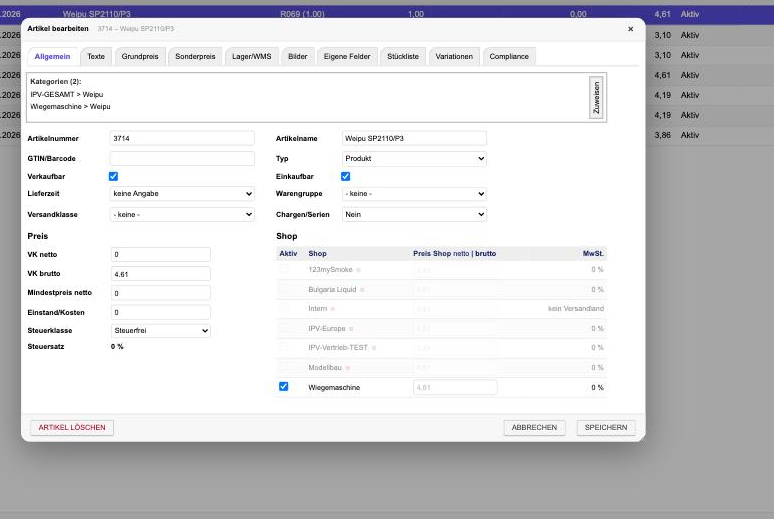Open the Lager/WMS tab
Screen dimensions: 774x519
pos(251,56)
